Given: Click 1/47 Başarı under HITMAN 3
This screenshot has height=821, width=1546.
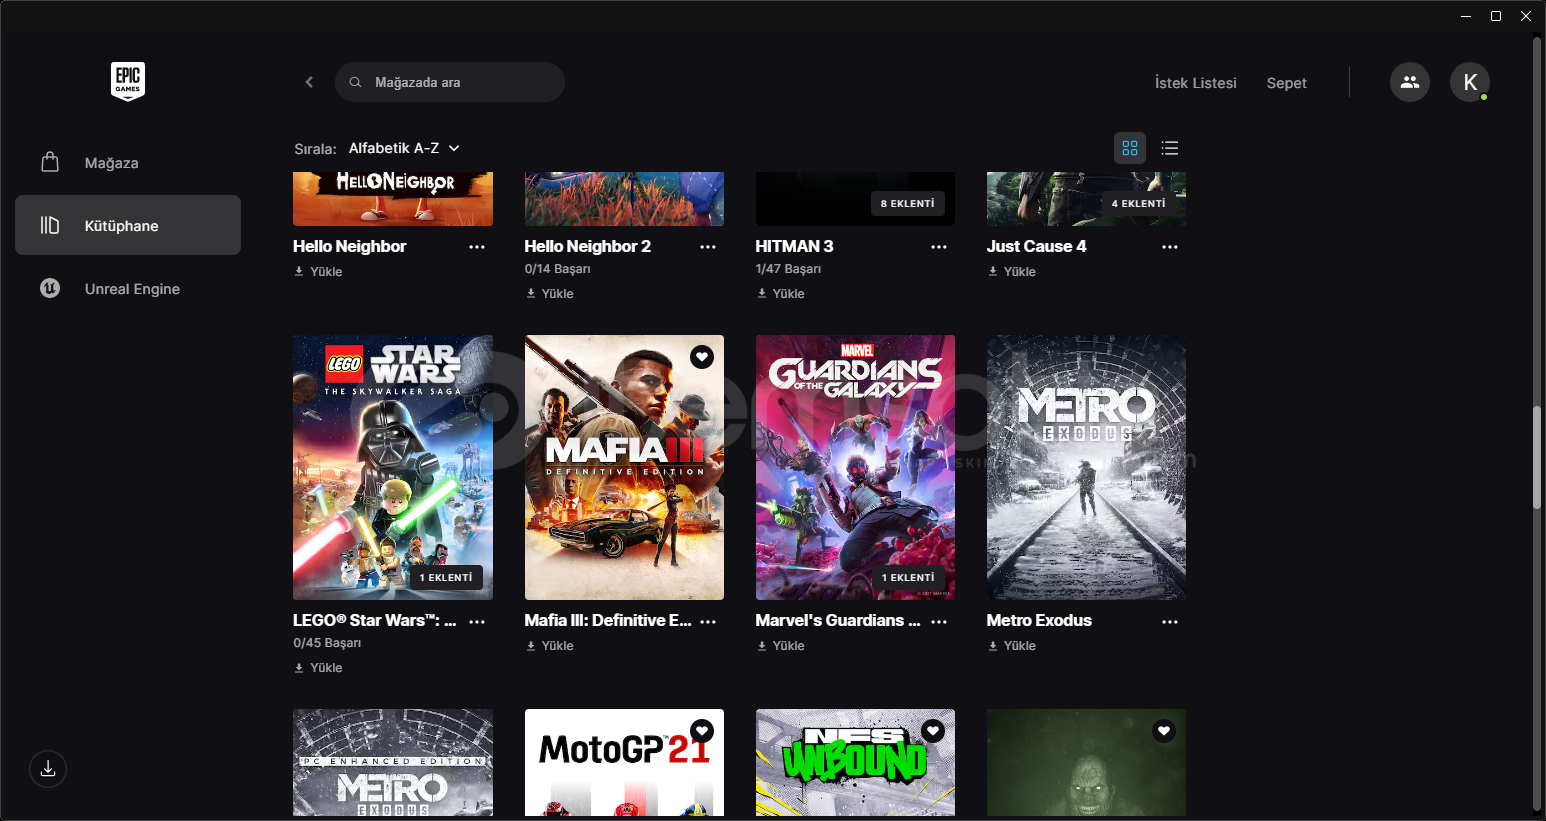Looking at the screenshot, I should click(788, 269).
